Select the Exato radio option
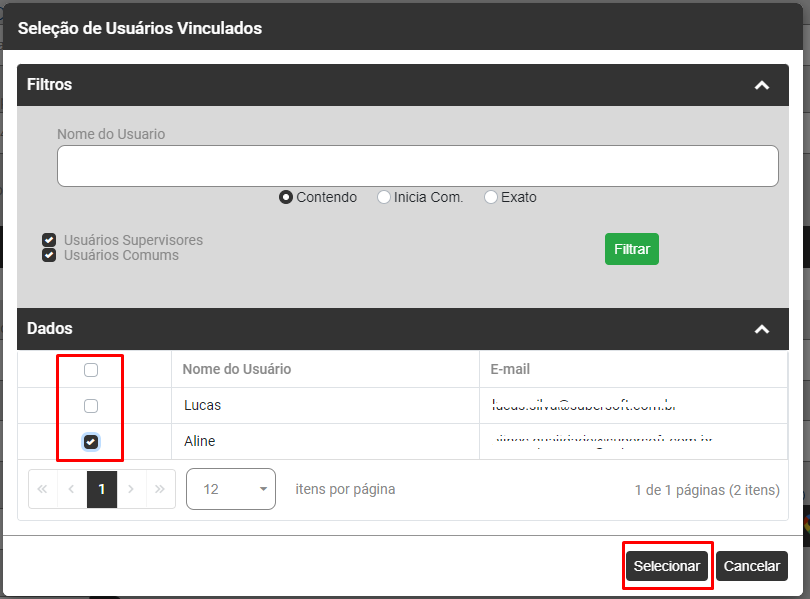810x599 pixels. coord(491,197)
